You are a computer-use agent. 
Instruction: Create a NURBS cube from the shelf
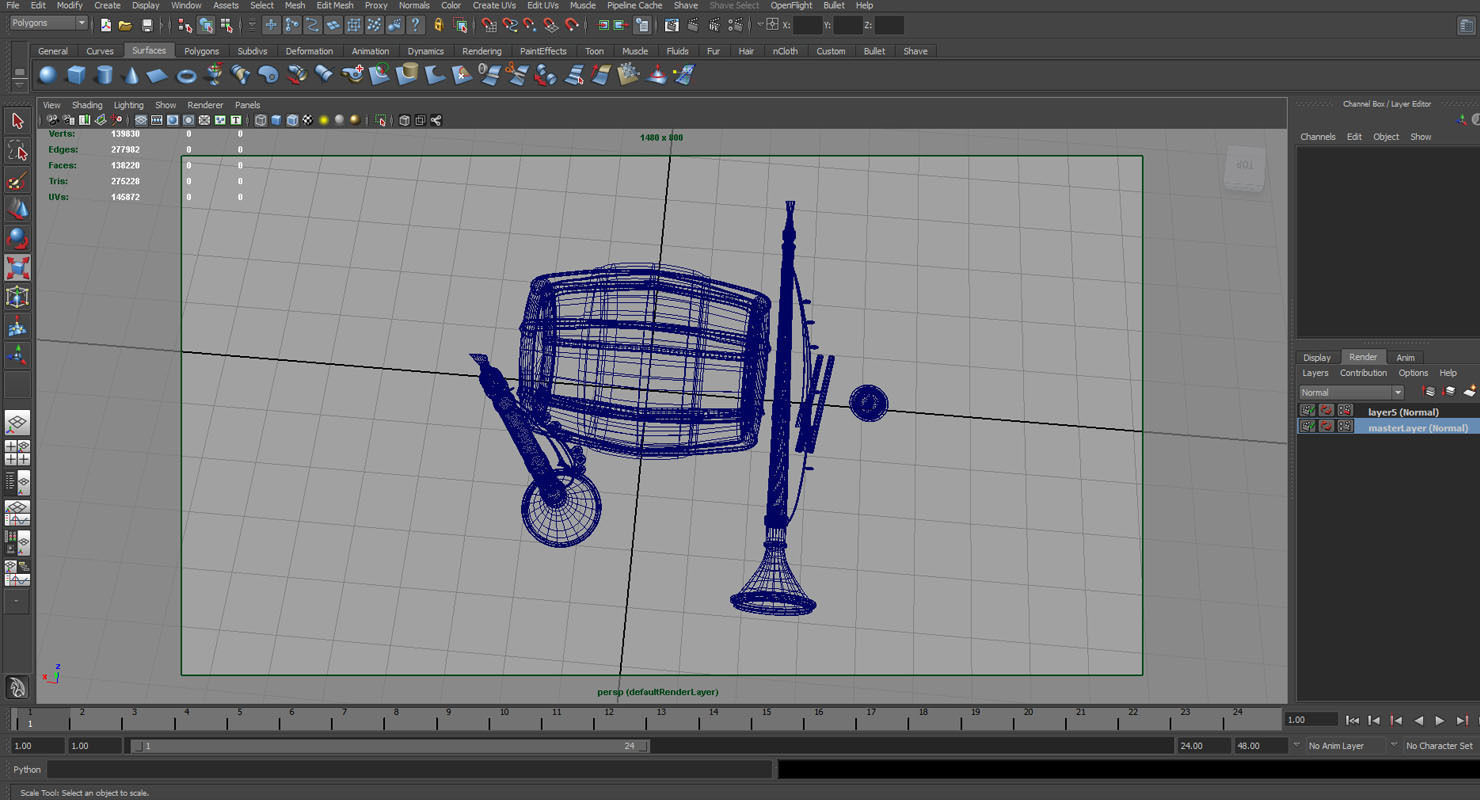tap(76, 75)
